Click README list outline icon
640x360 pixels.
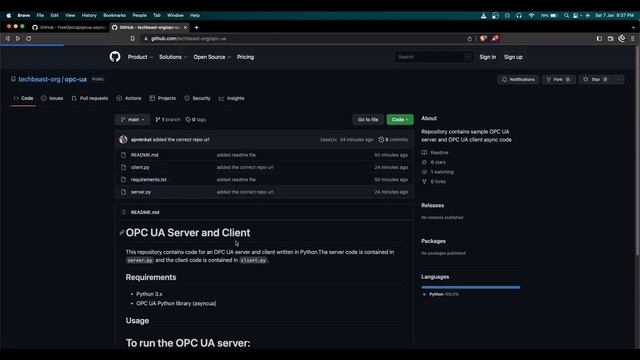(123, 212)
